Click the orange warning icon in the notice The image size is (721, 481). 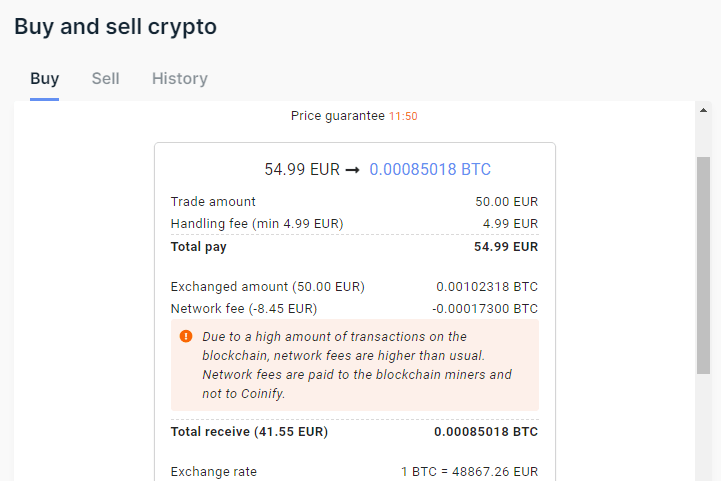(186, 337)
